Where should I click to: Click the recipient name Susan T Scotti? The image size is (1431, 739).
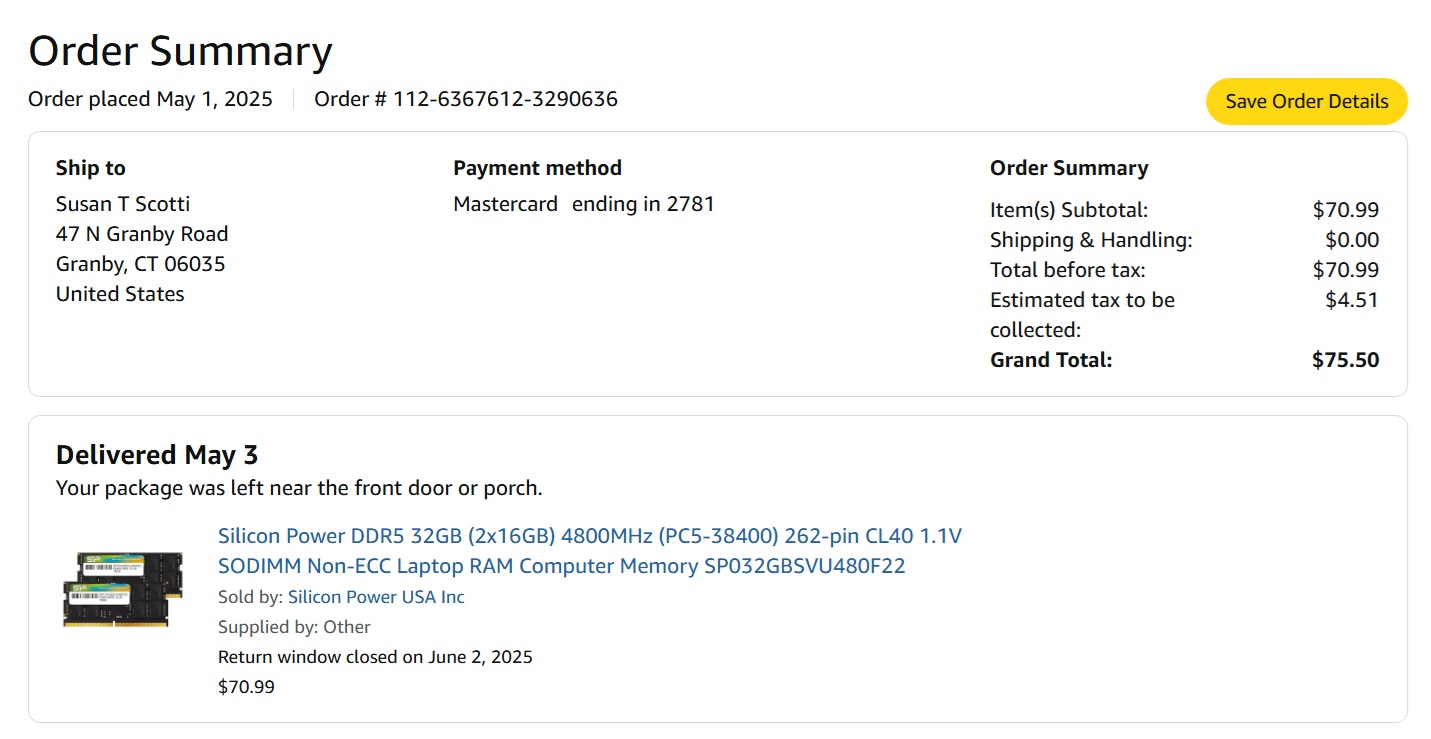(x=123, y=204)
